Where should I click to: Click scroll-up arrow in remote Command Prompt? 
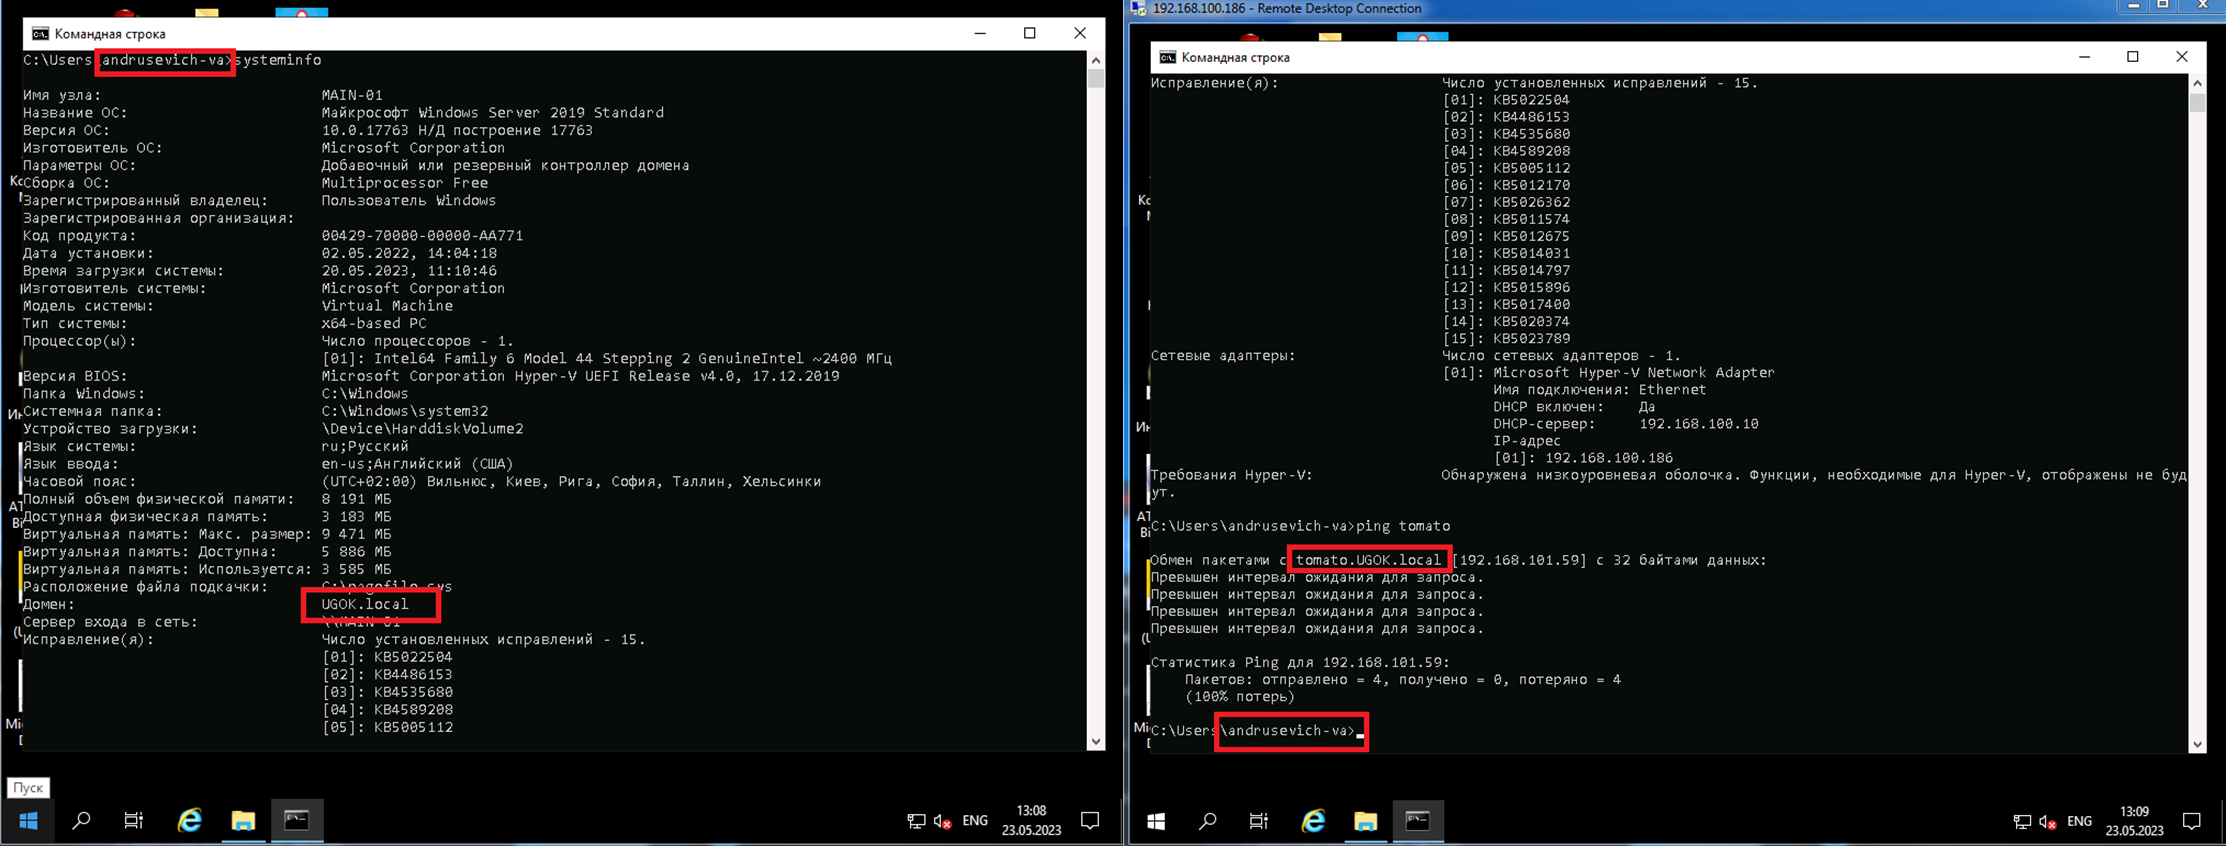click(x=2197, y=83)
